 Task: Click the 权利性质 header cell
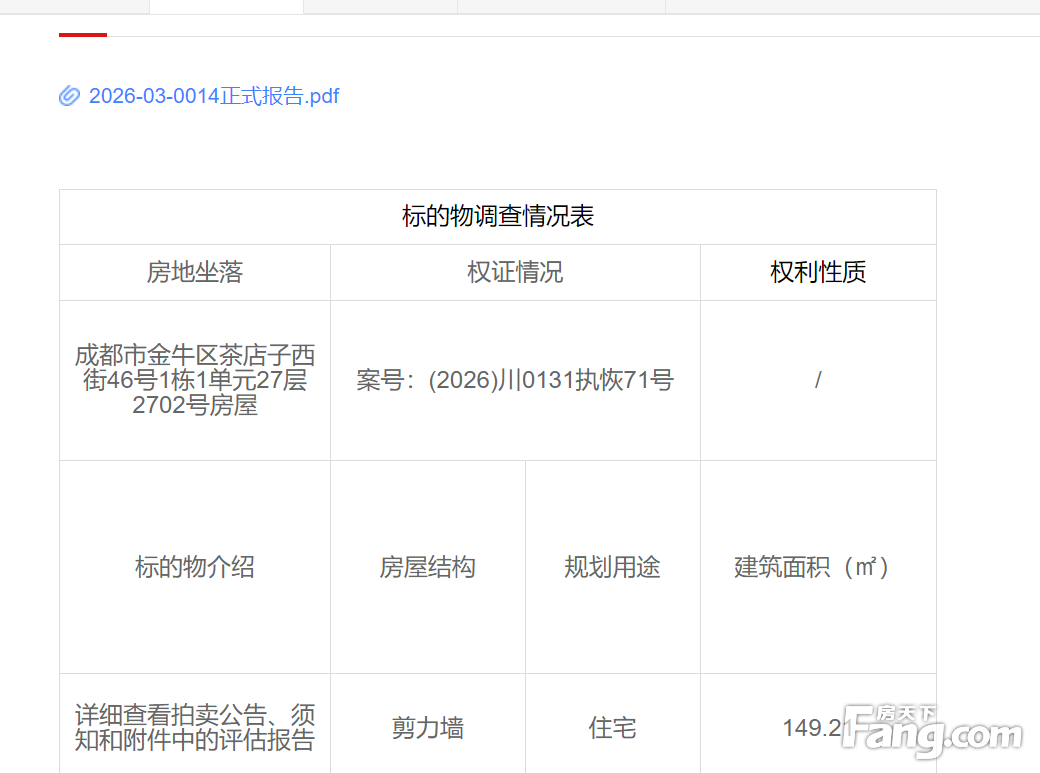click(x=817, y=272)
